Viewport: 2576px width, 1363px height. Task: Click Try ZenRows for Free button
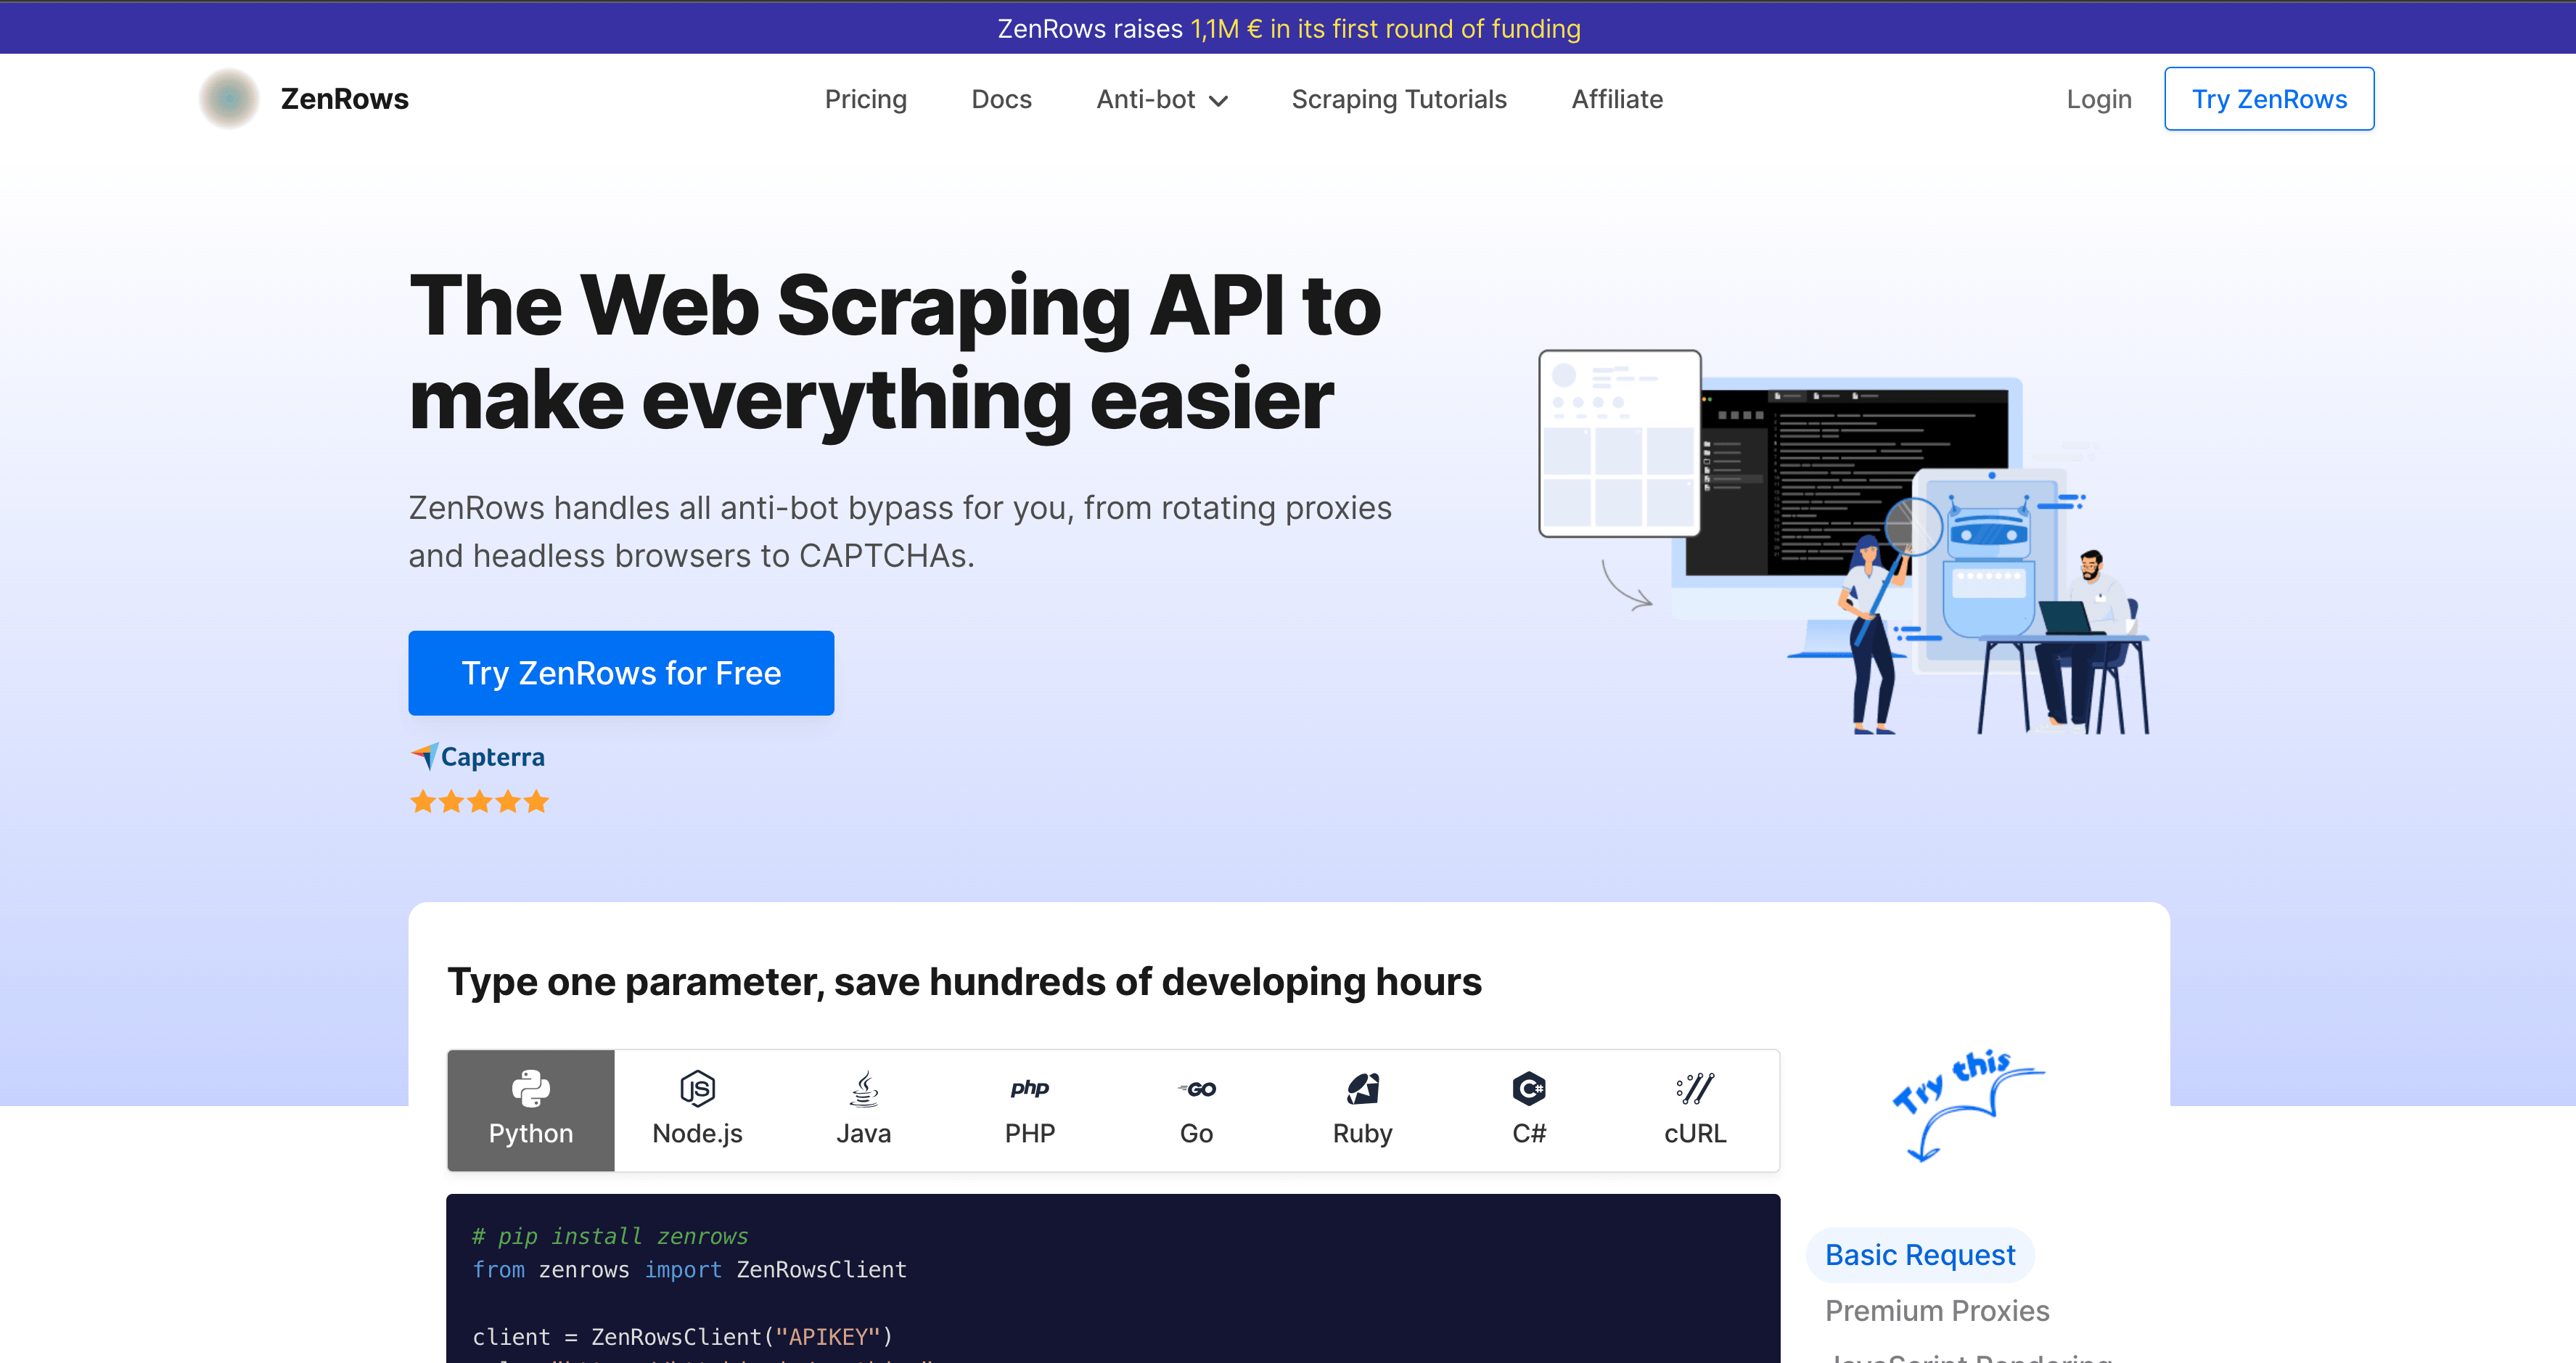click(x=621, y=673)
